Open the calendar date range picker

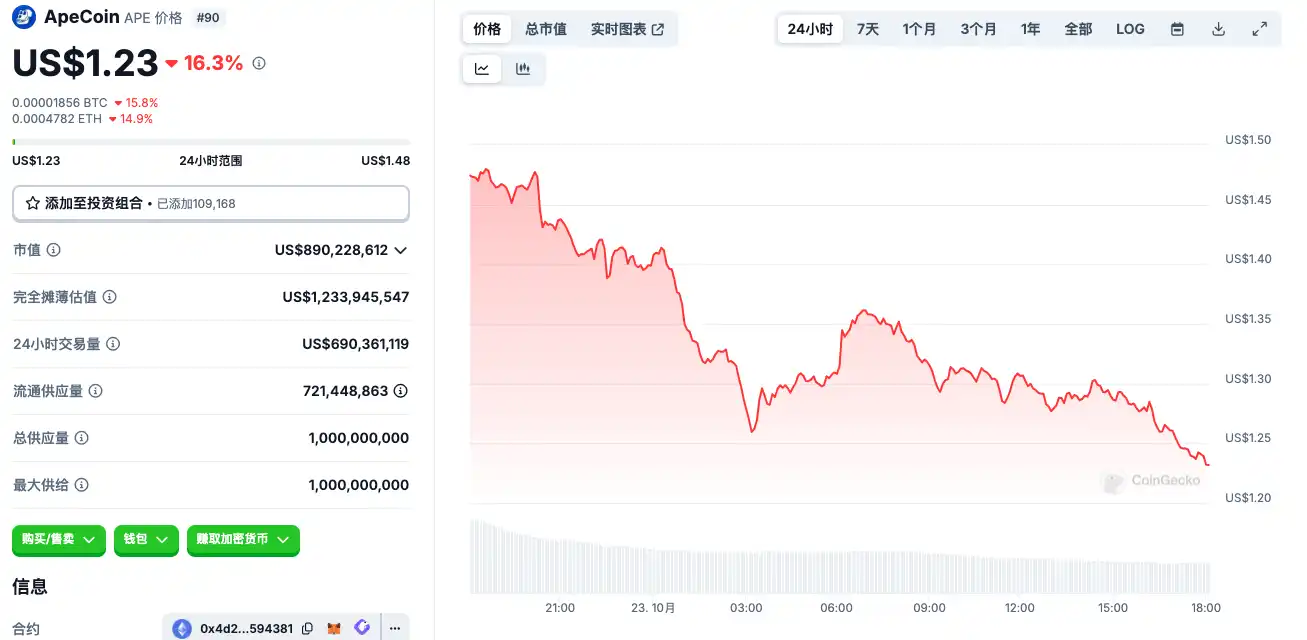click(x=1177, y=29)
